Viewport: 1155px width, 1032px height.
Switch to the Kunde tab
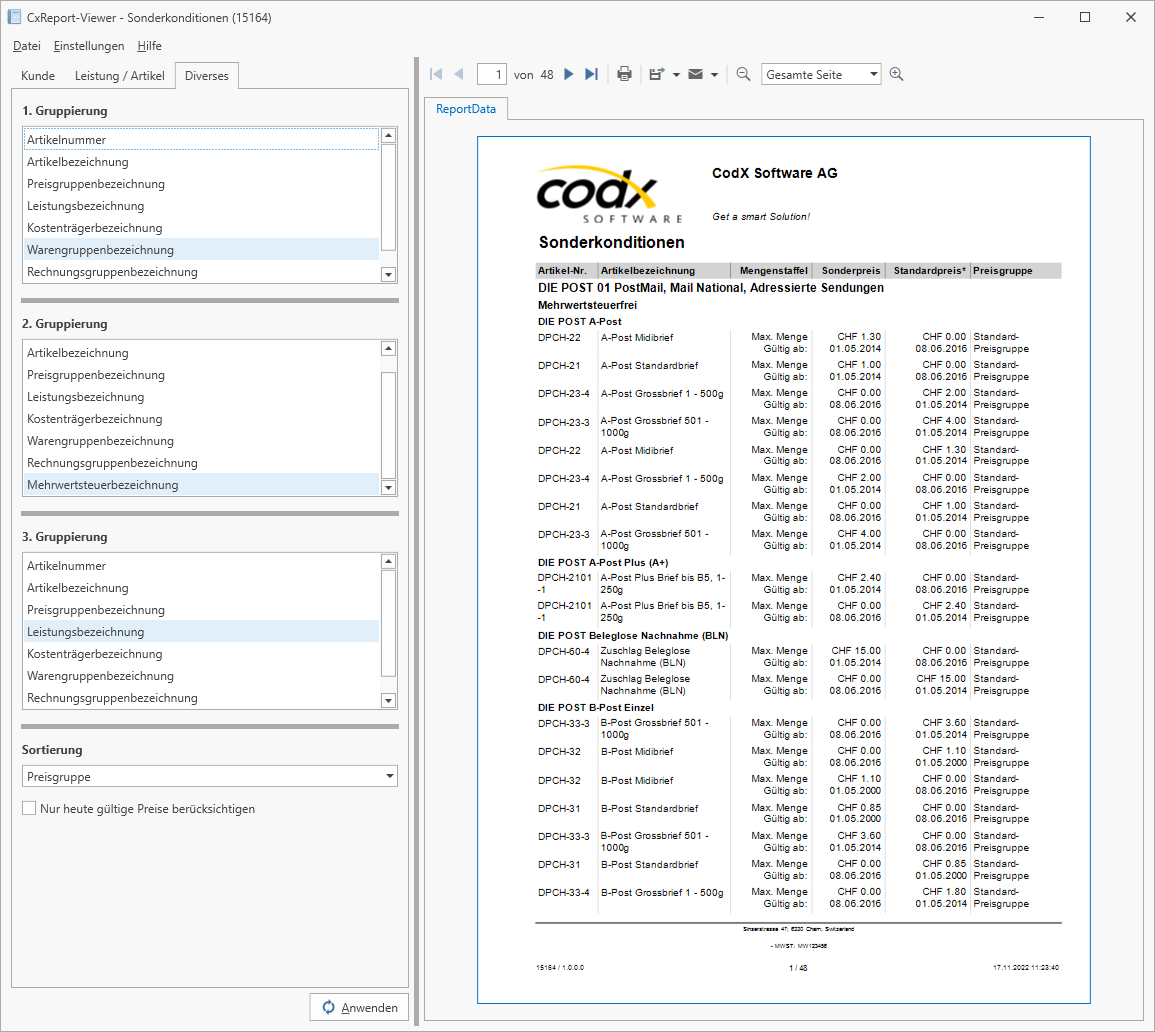point(38,76)
